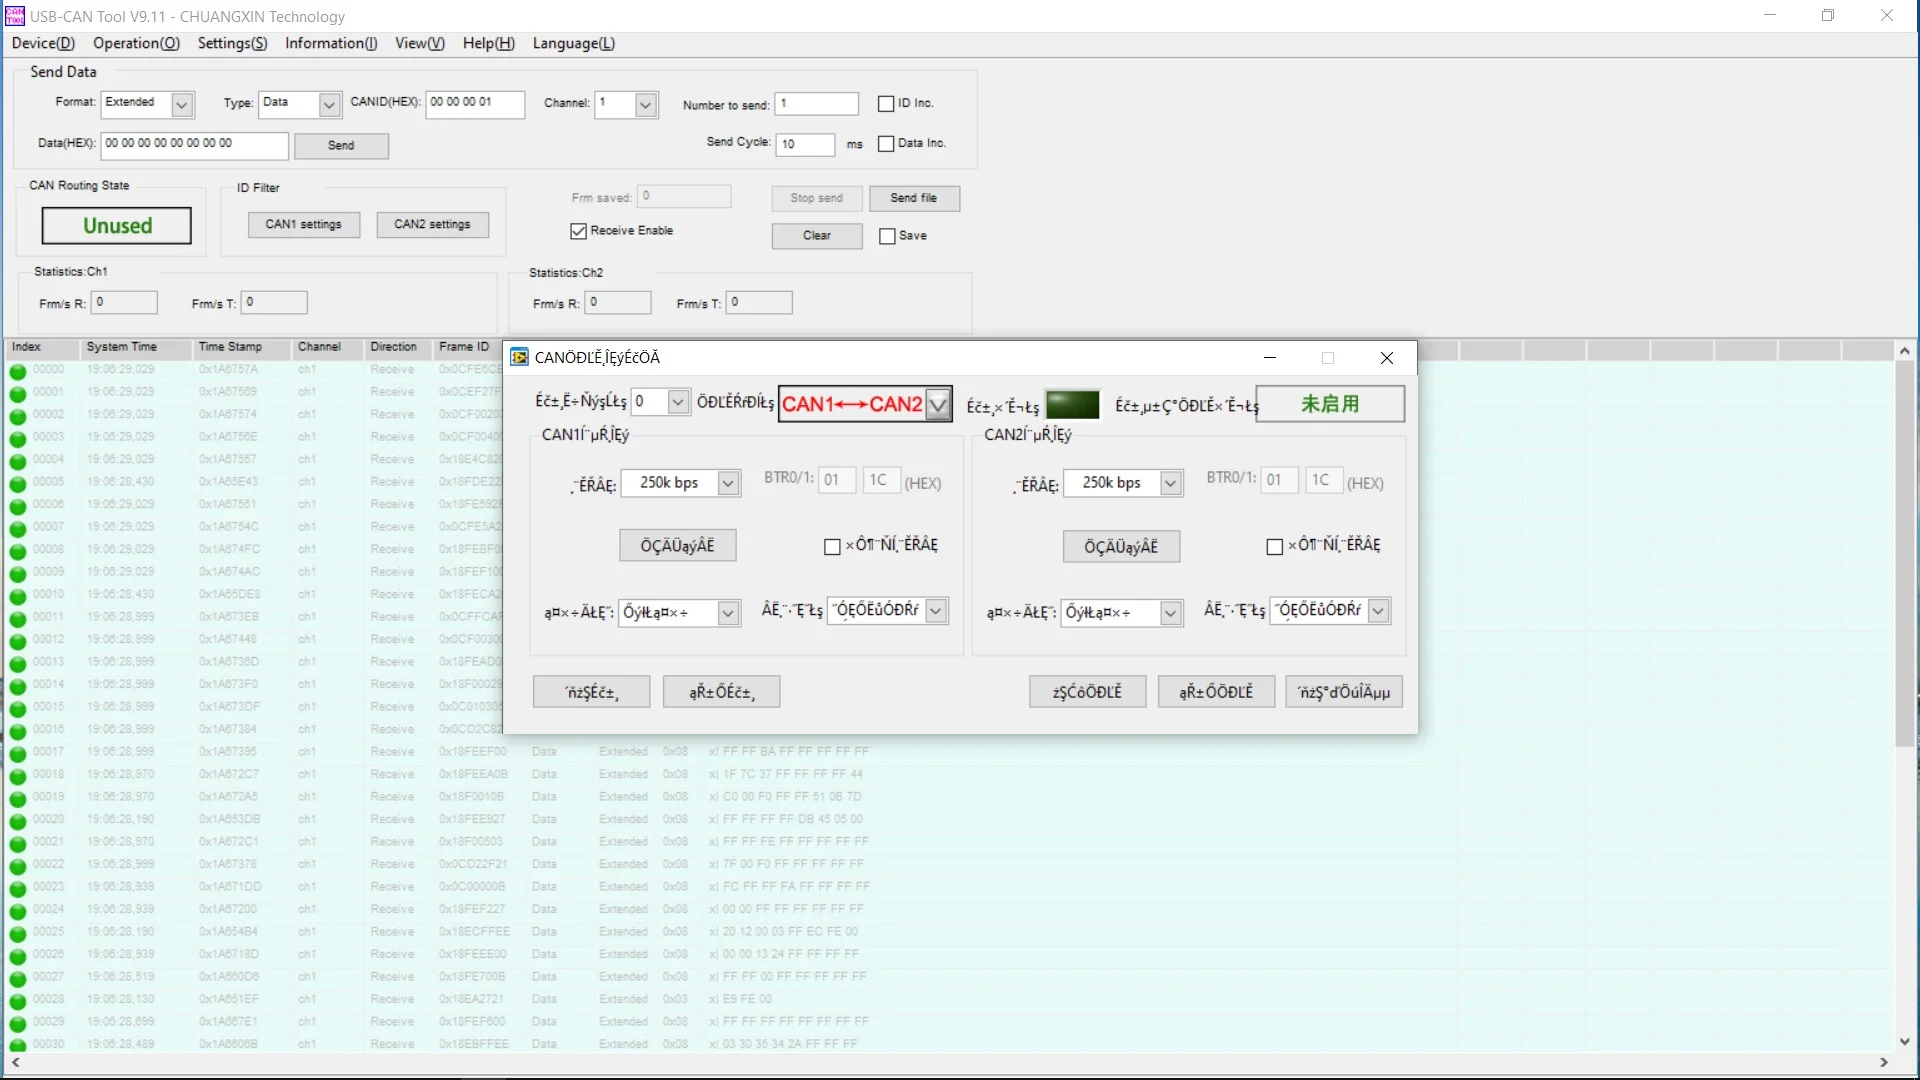Click green status dot of row 00000
This screenshot has width=1920, height=1080.
18,371
